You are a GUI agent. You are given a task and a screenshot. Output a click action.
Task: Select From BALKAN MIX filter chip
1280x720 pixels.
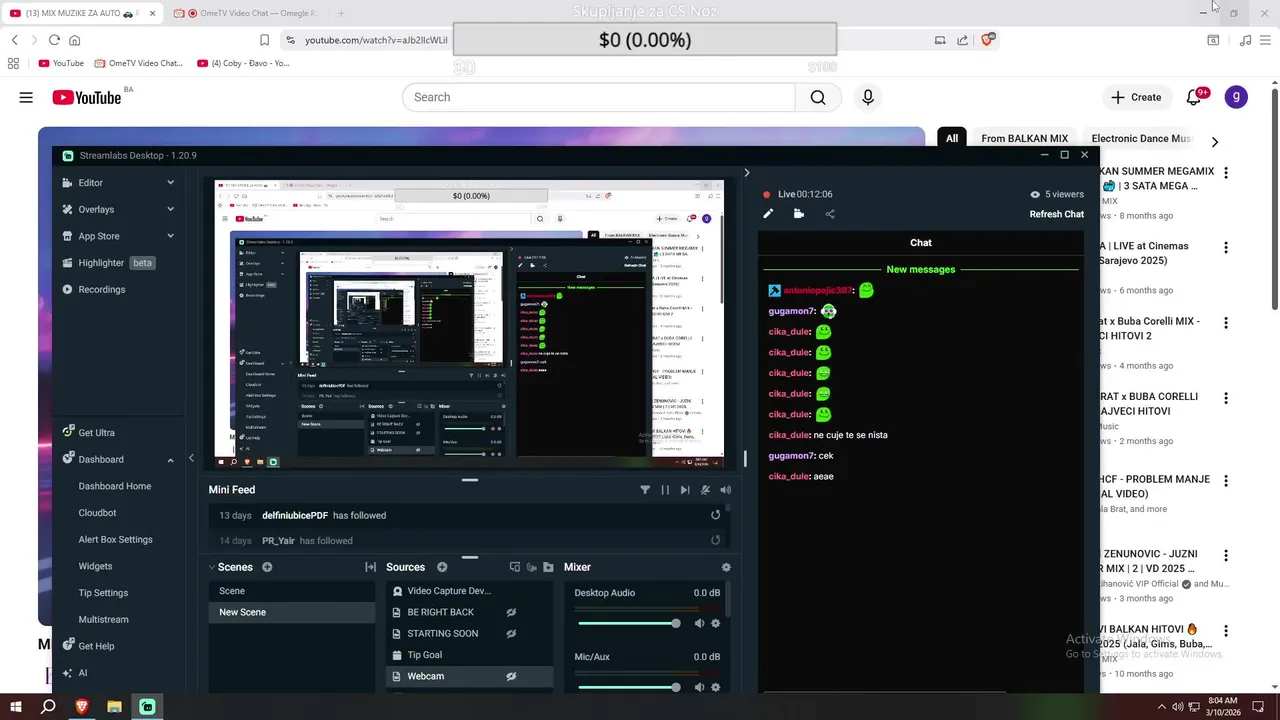click(1024, 139)
